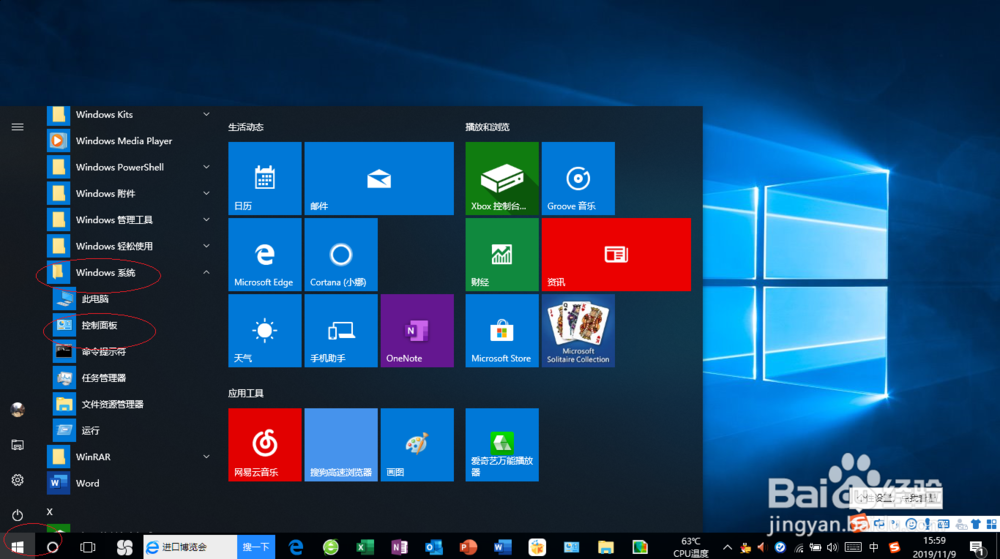Click the Windows Start button
Screen dimensions: 1000x559
pyautogui.click(x=17, y=547)
